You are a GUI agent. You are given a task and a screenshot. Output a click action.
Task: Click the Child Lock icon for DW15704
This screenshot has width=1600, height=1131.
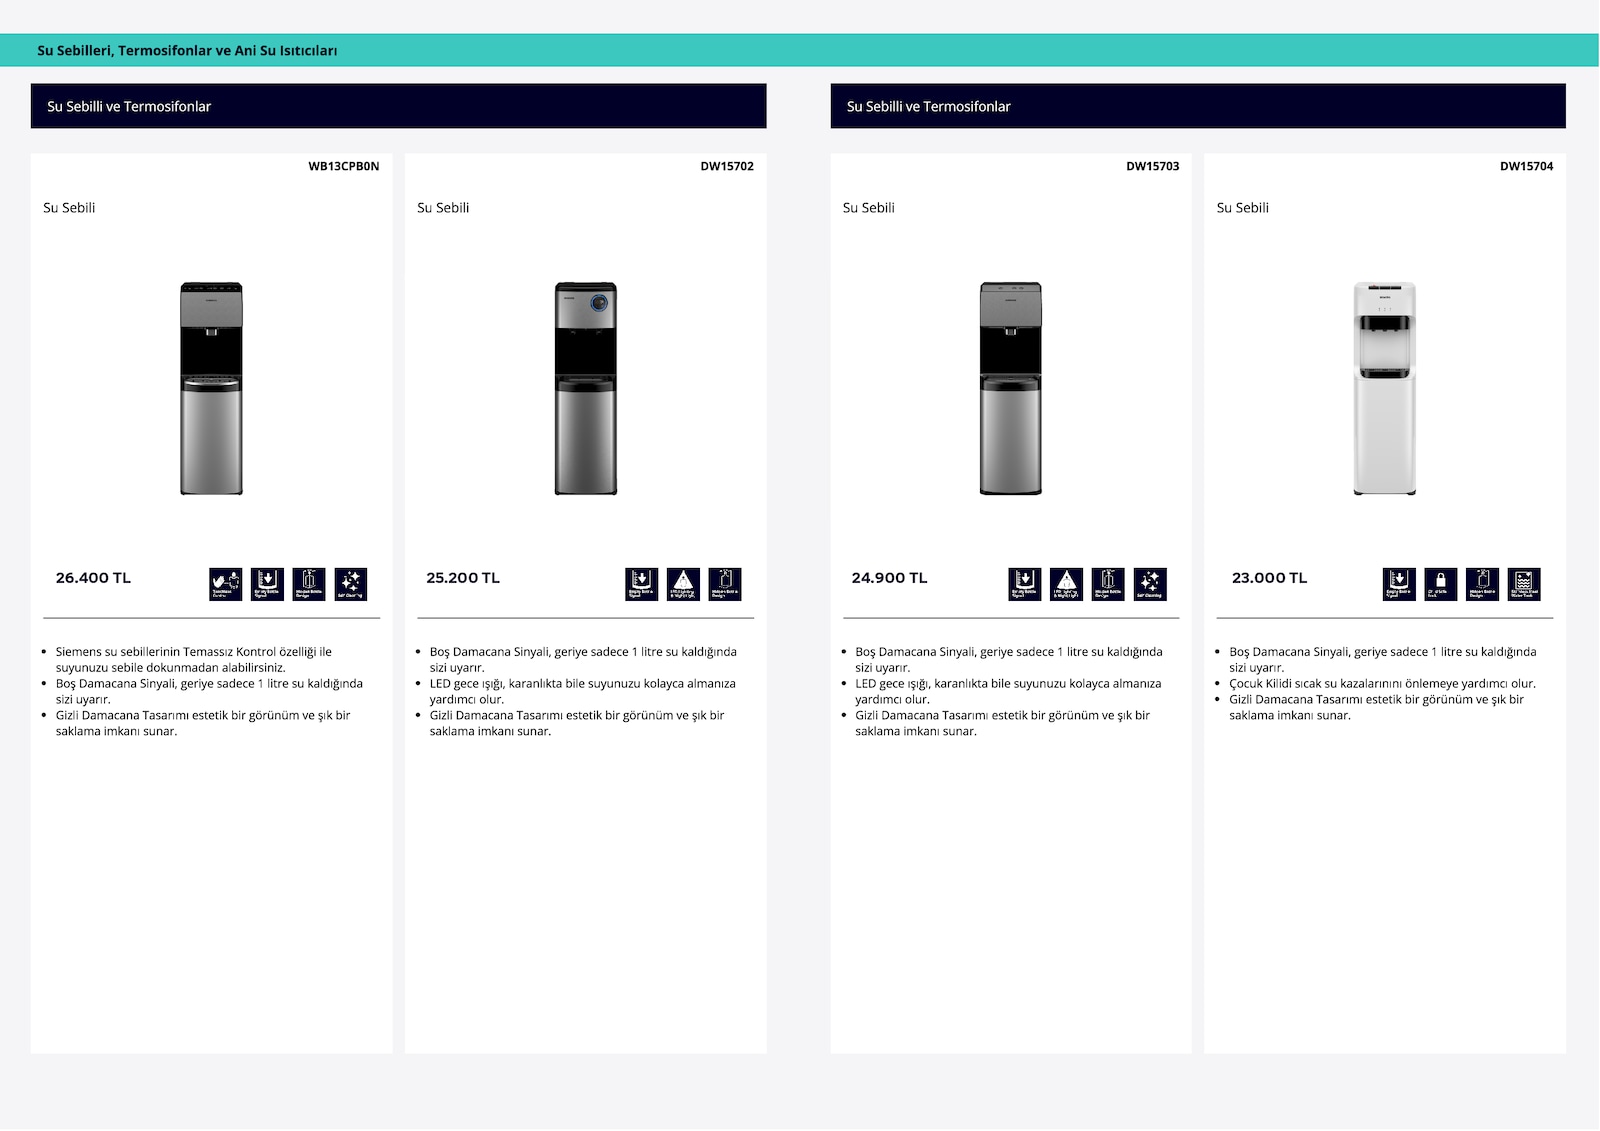pyautogui.click(x=1441, y=584)
